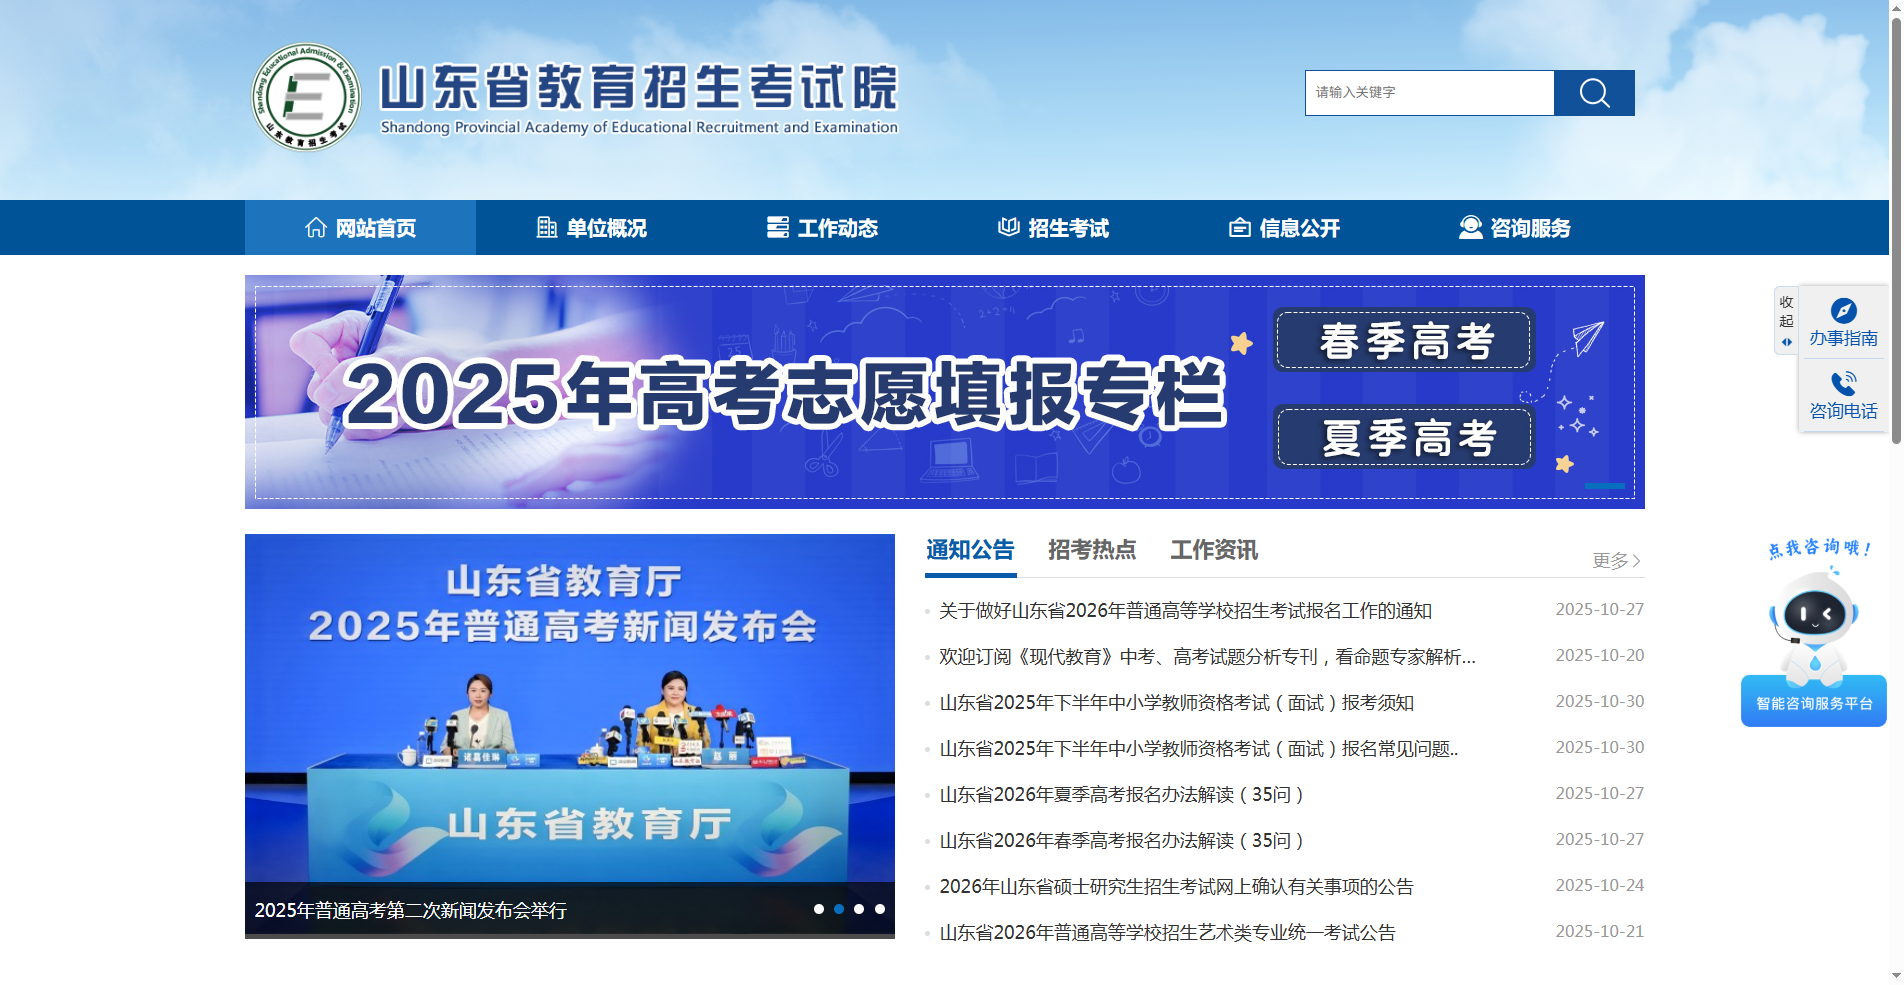Click the document icon beside 信息公开
Viewport: 1904px width, 985px height.
click(x=1239, y=227)
